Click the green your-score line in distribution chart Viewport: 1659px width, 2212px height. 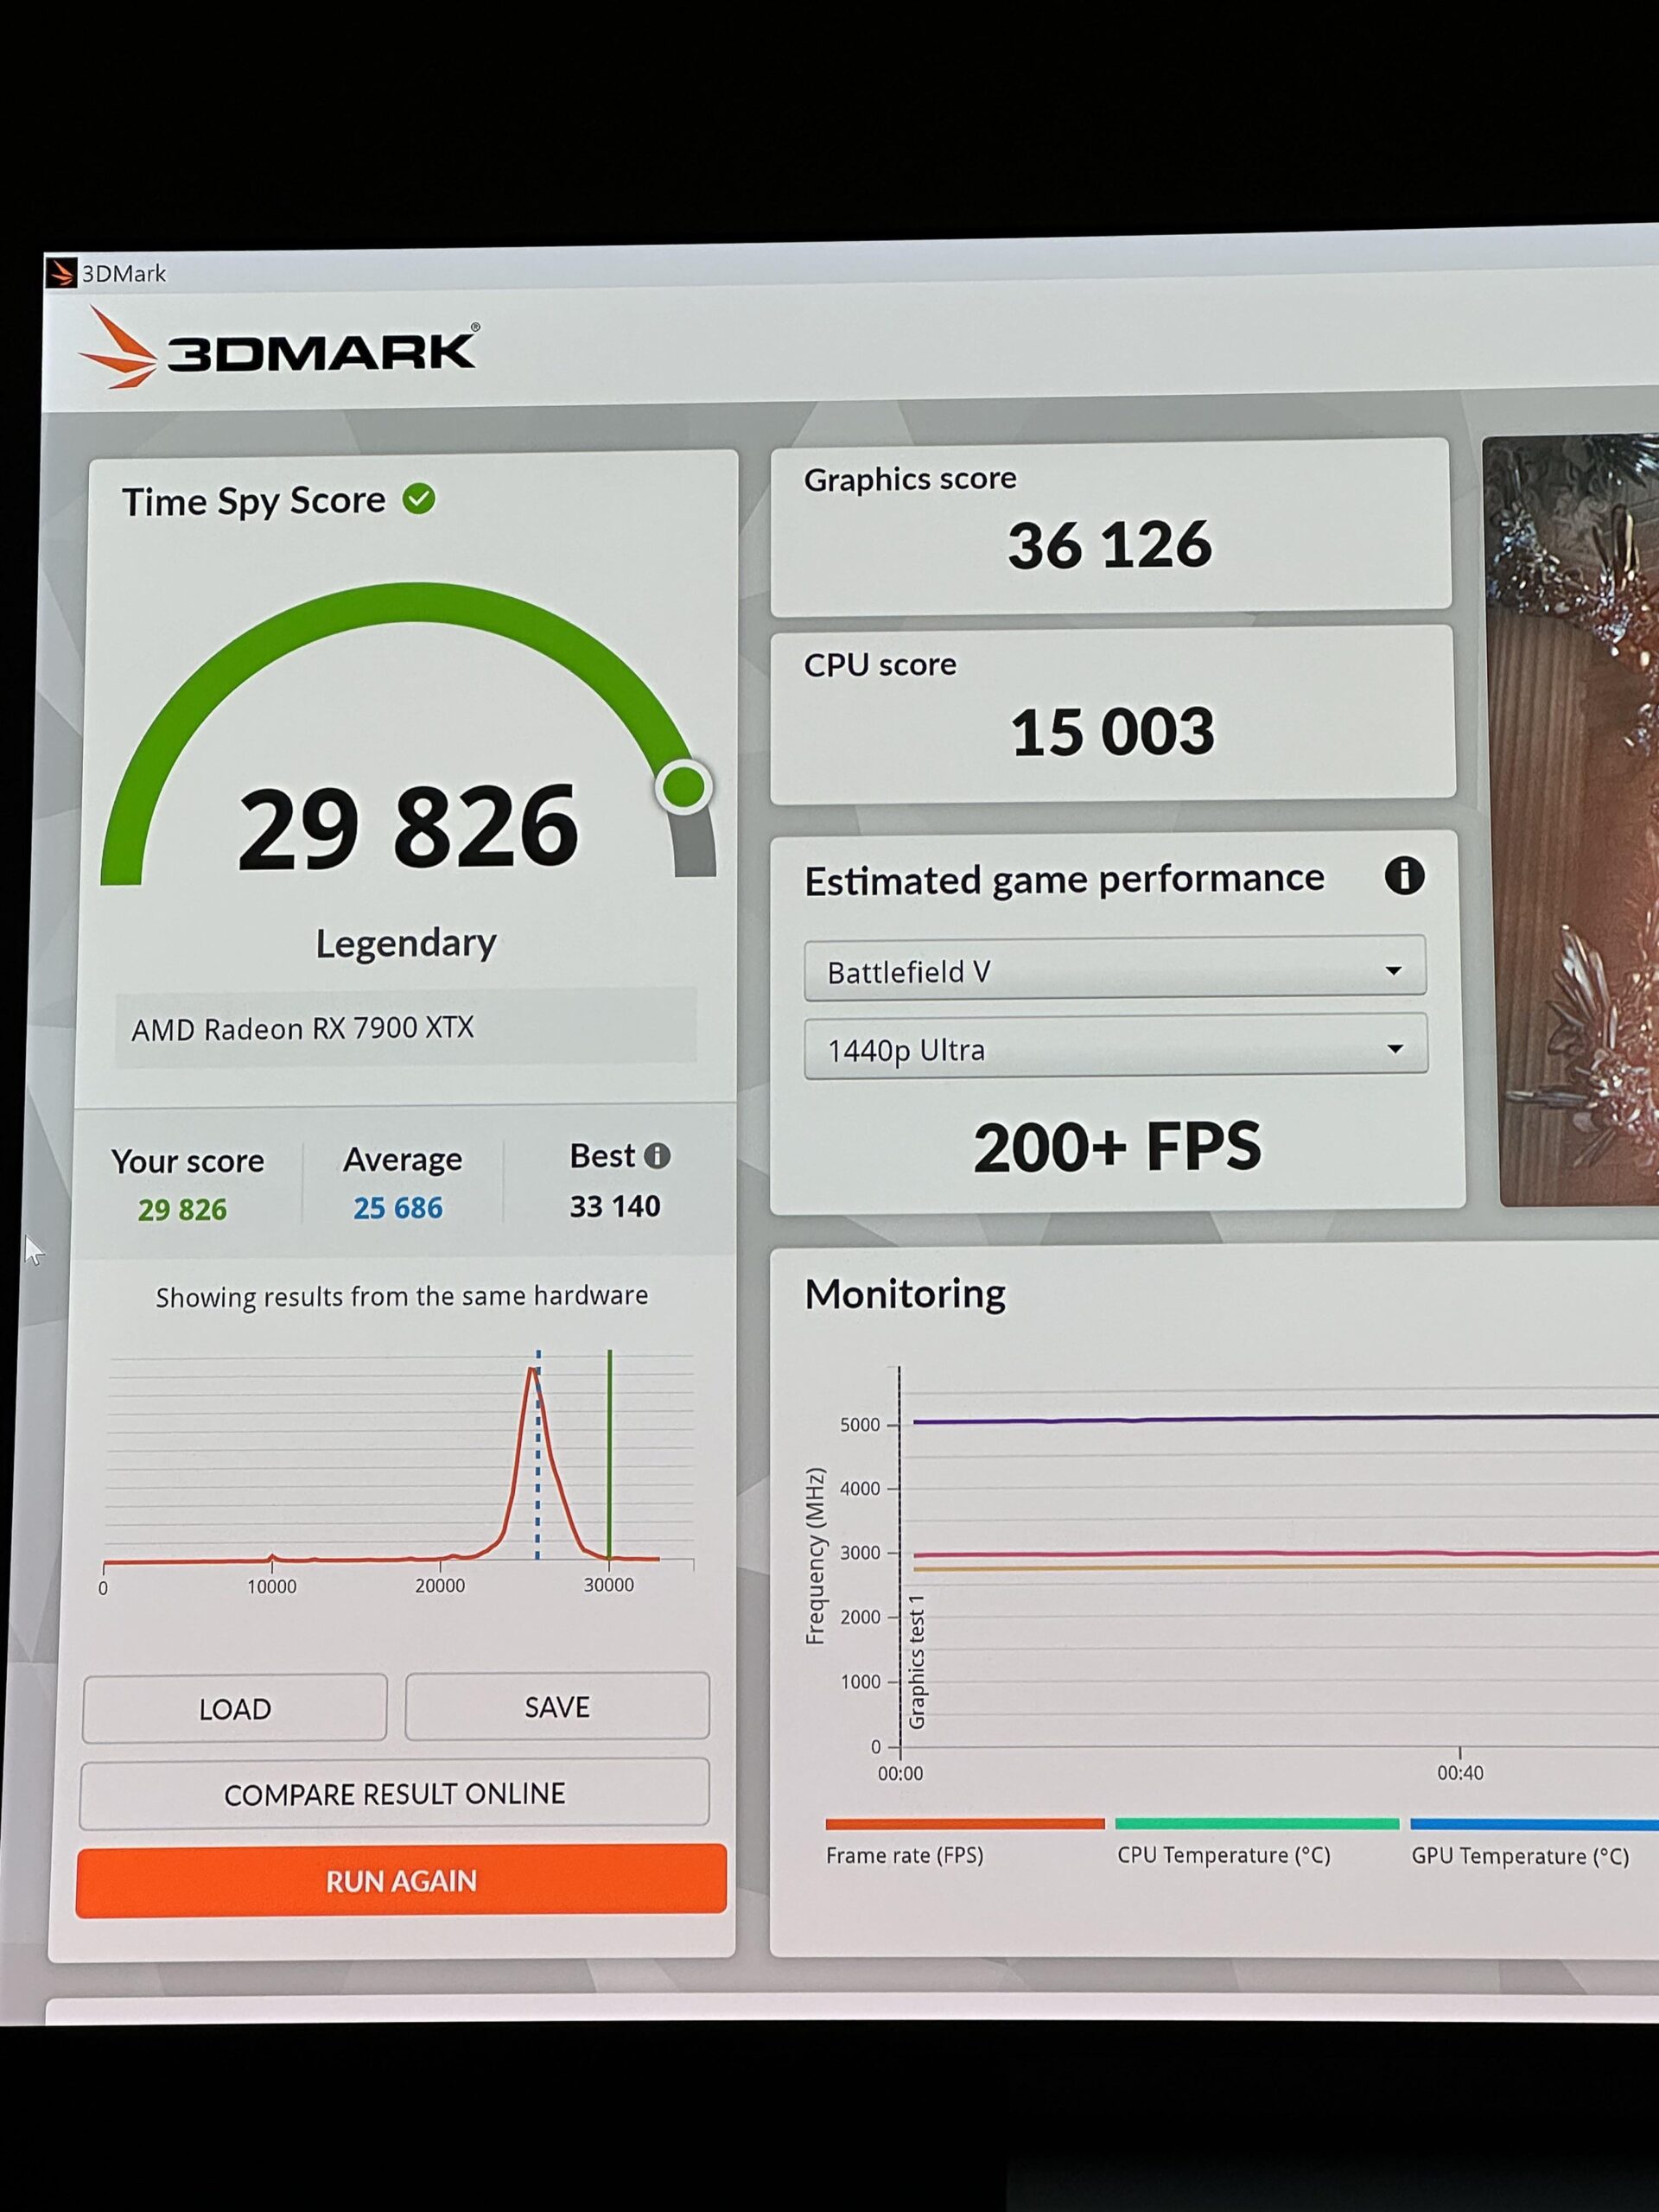click(x=609, y=1454)
